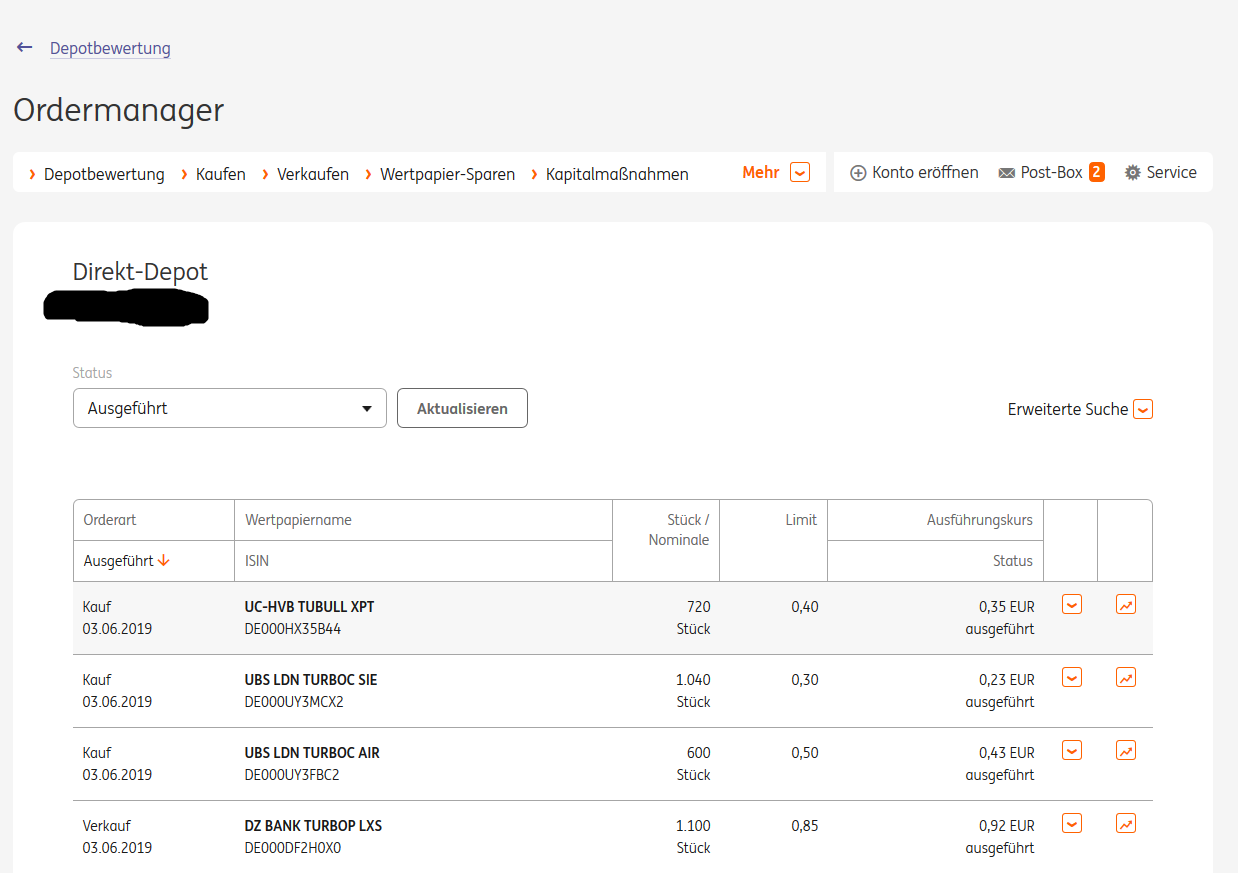The image size is (1238, 873).
Task: Expand order details for DZ BANK TURBOP LXS
Action: [x=1072, y=823]
